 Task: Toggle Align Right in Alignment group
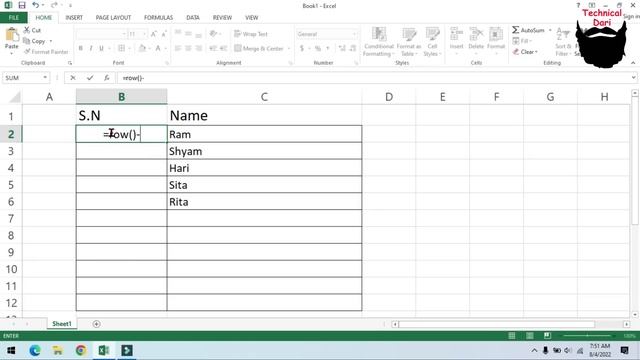(x=198, y=48)
